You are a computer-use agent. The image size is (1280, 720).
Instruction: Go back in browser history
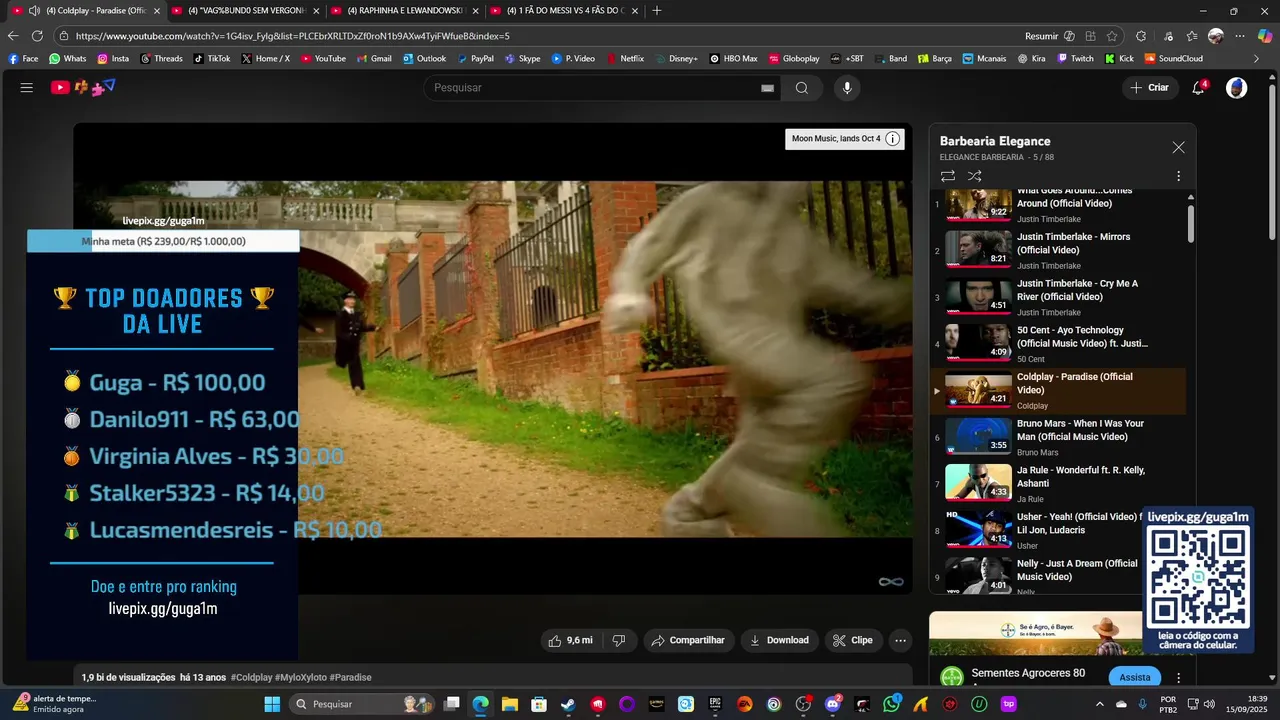[13, 36]
